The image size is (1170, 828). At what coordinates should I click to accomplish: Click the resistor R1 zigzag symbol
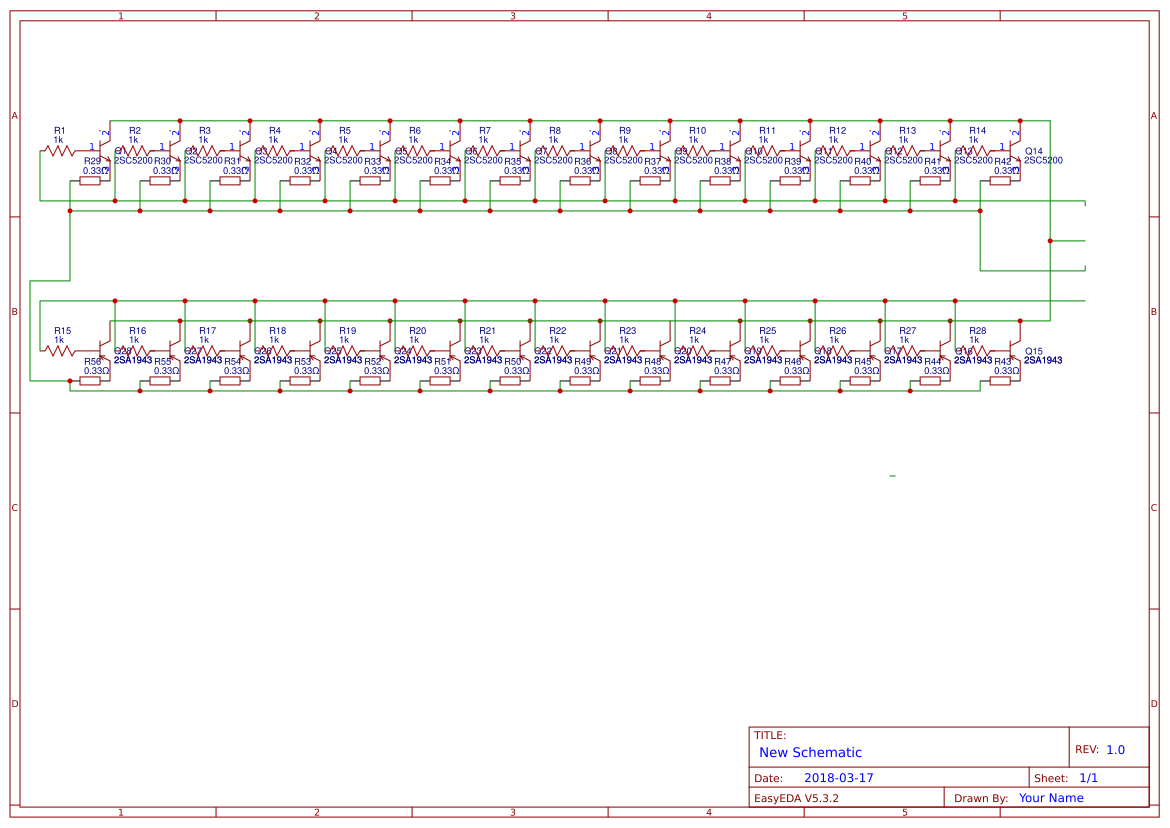[58, 150]
